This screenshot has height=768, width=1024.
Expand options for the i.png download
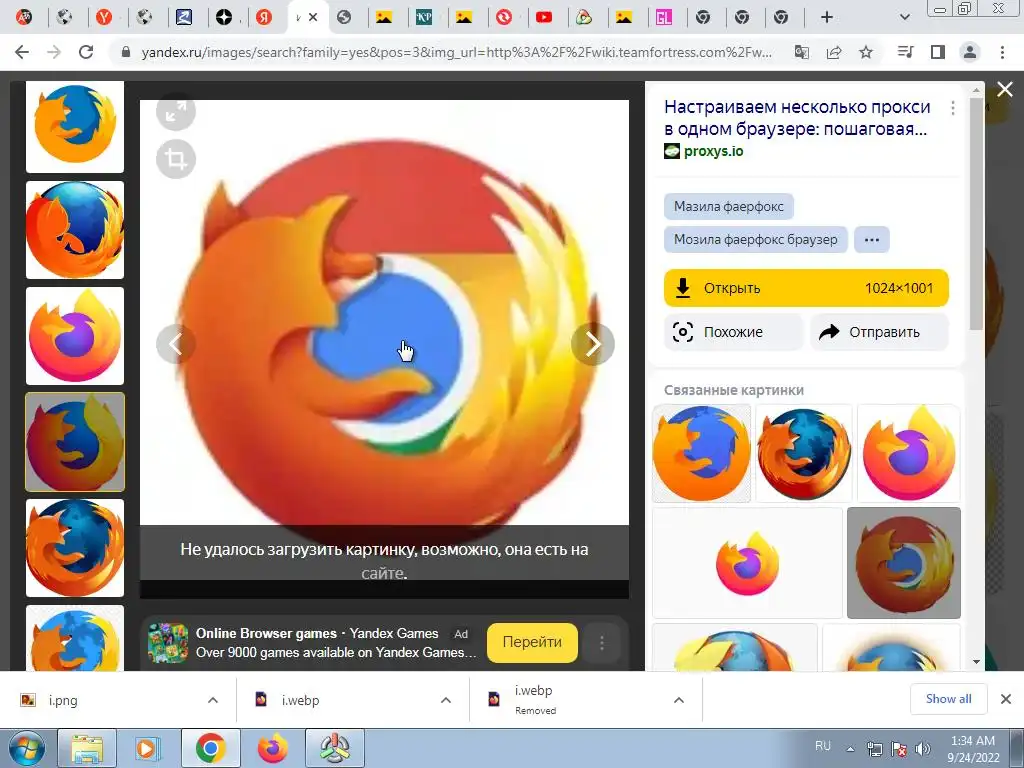tap(213, 700)
